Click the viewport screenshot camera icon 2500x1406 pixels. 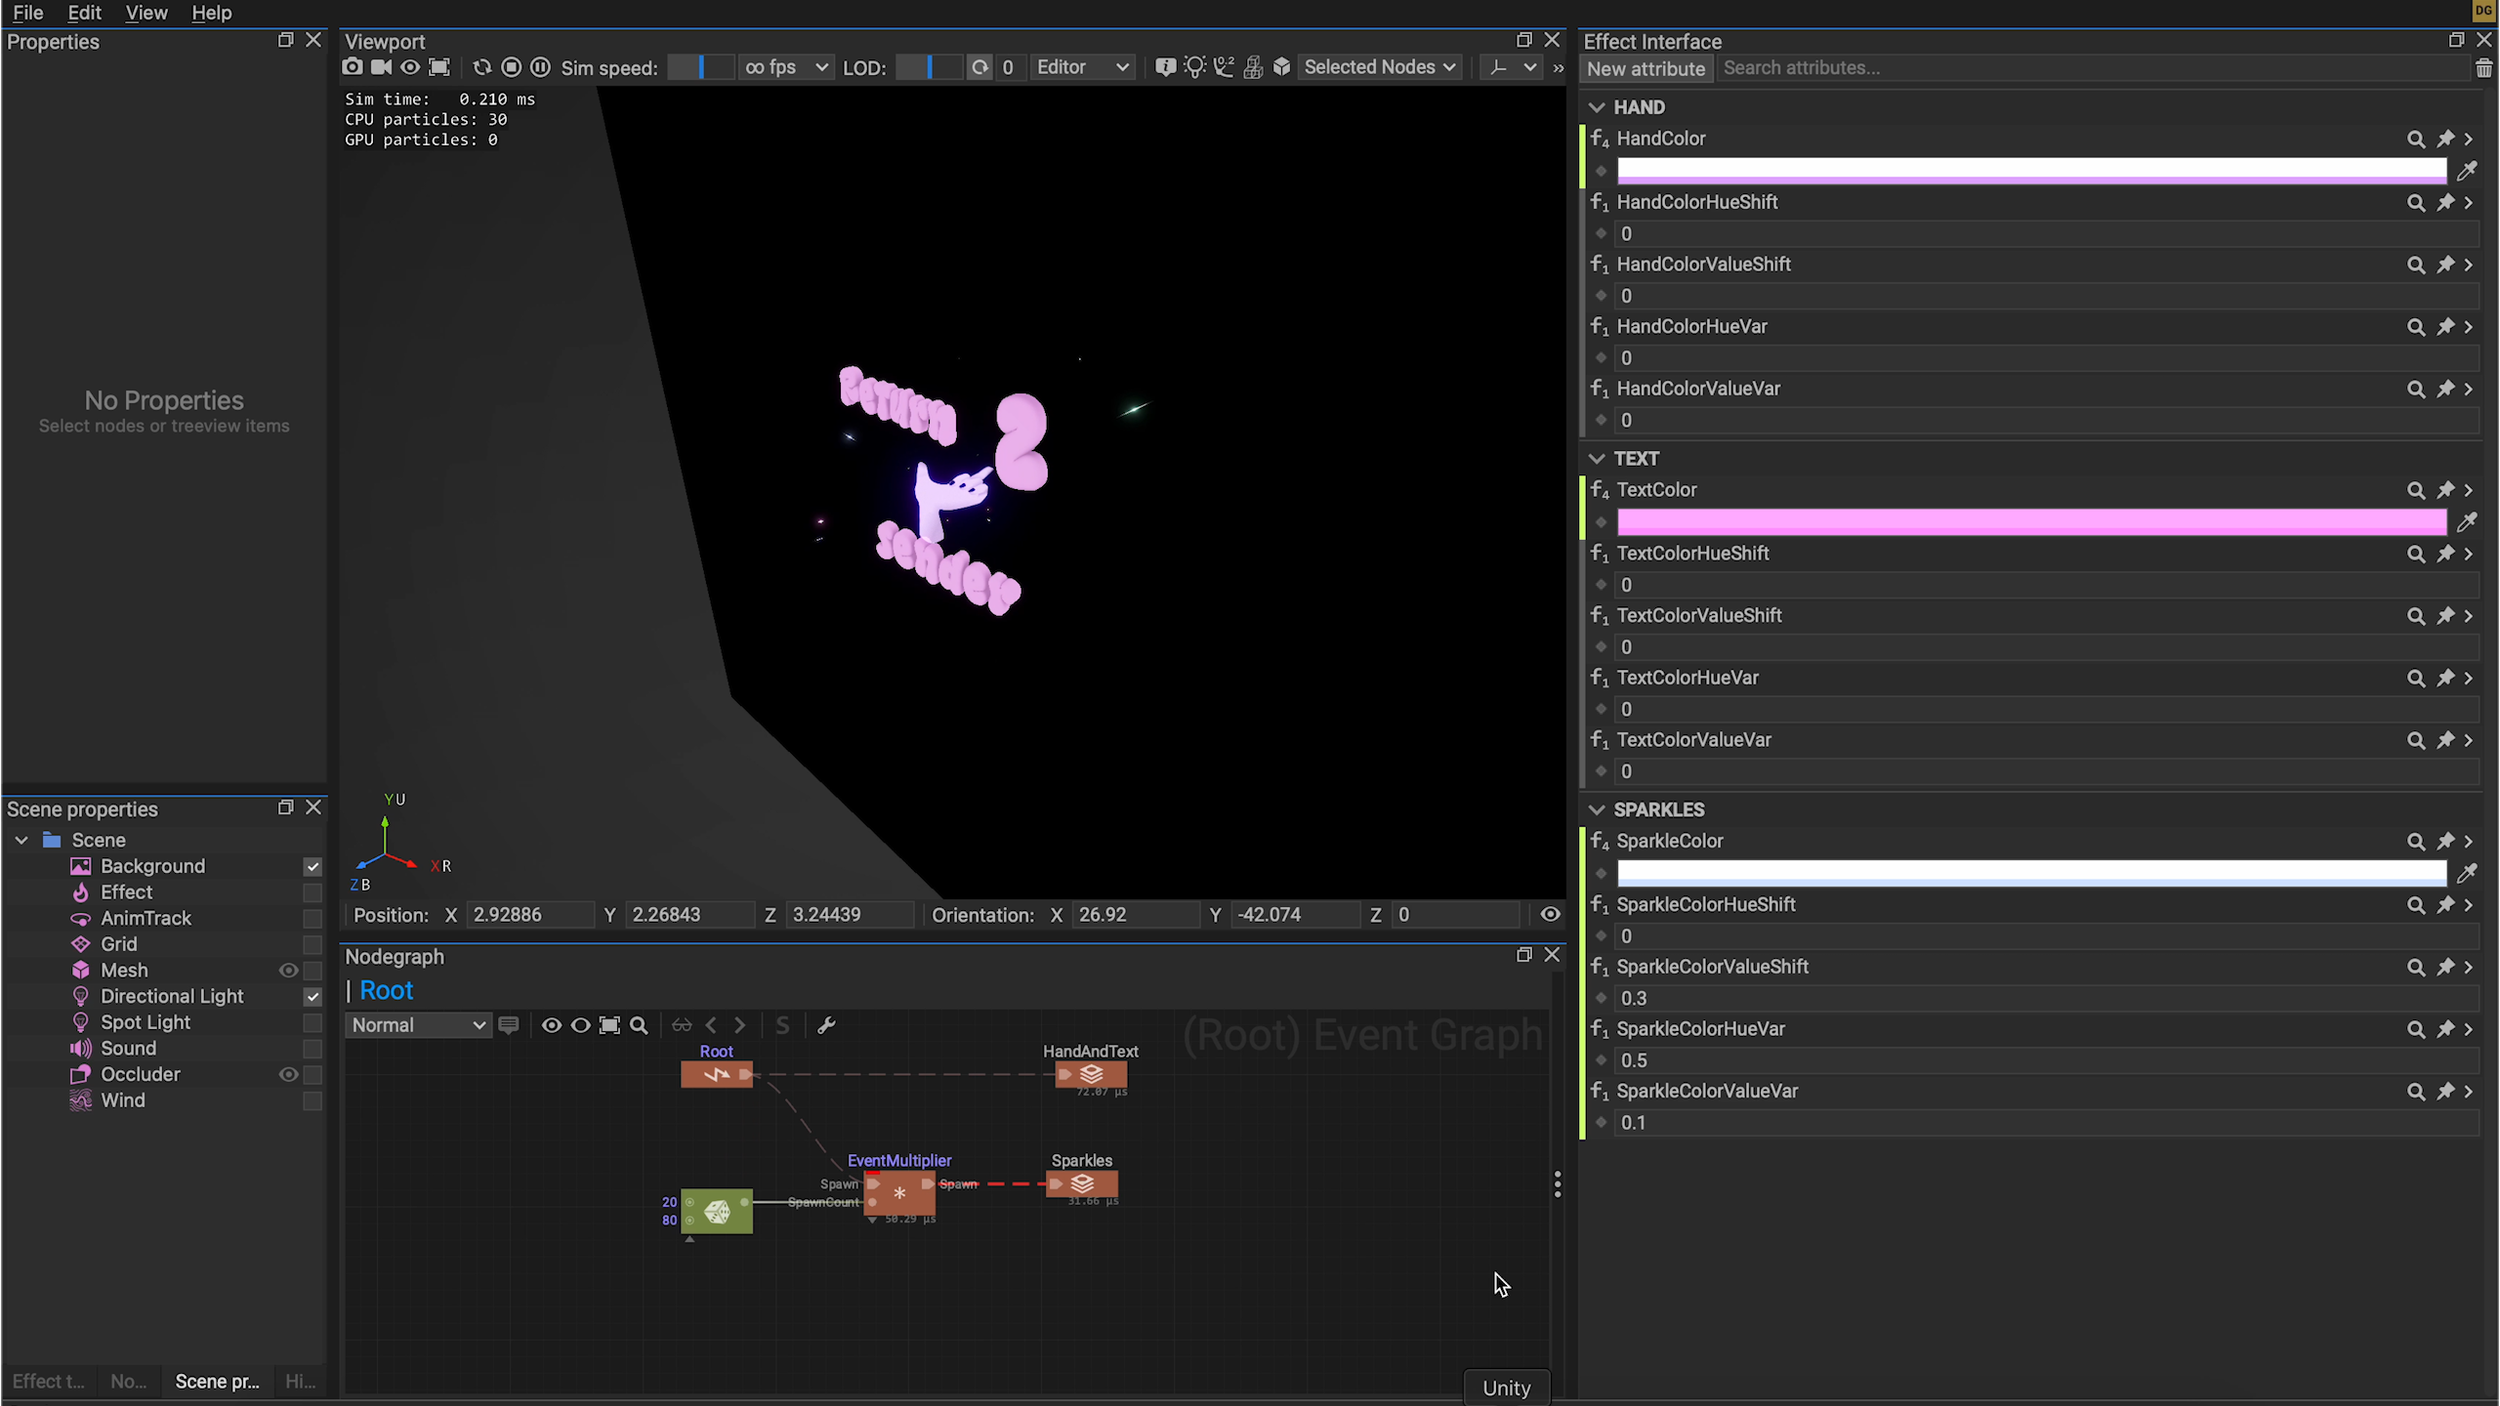coord(352,67)
